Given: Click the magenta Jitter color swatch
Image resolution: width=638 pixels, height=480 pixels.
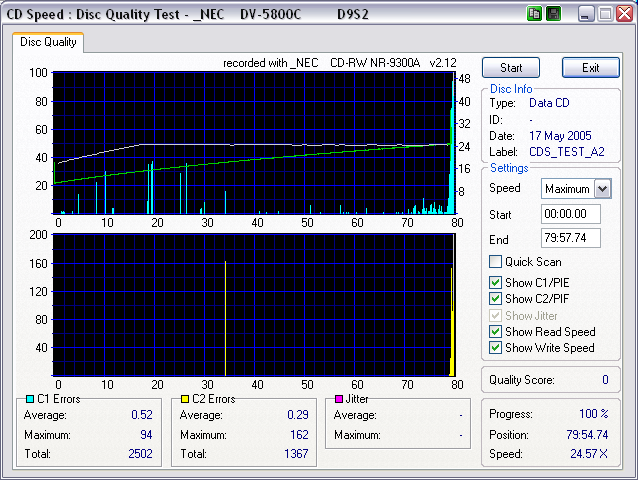Looking at the screenshot, I should click(339, 399).
